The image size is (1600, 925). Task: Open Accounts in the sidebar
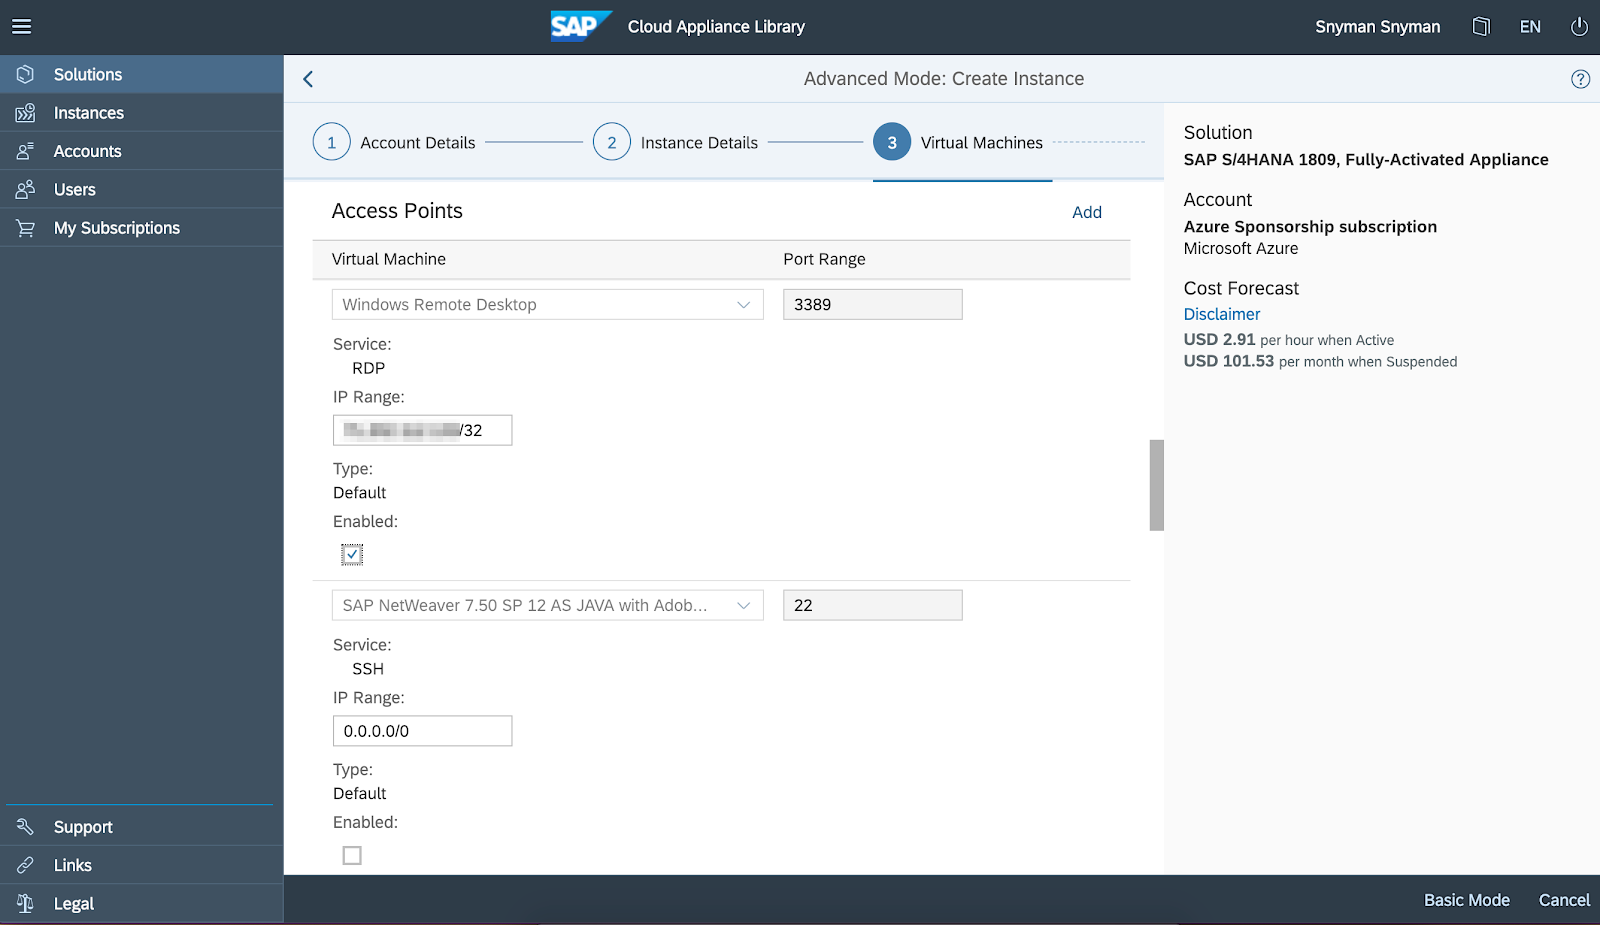point(142,151)
